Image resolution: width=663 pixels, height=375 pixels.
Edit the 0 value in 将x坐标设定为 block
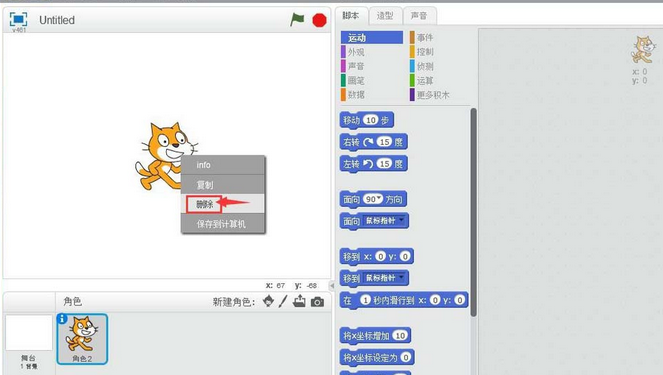(405, 358)
